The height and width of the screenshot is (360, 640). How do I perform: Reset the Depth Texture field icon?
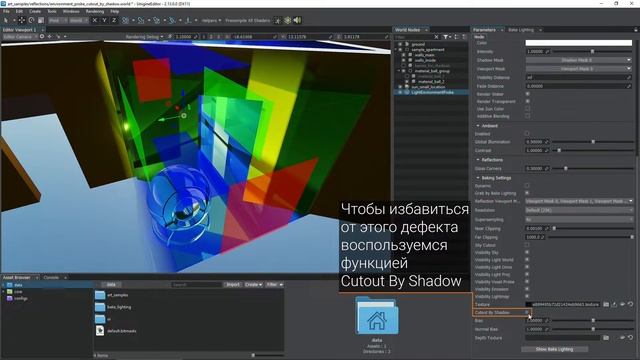pos(631,338)
